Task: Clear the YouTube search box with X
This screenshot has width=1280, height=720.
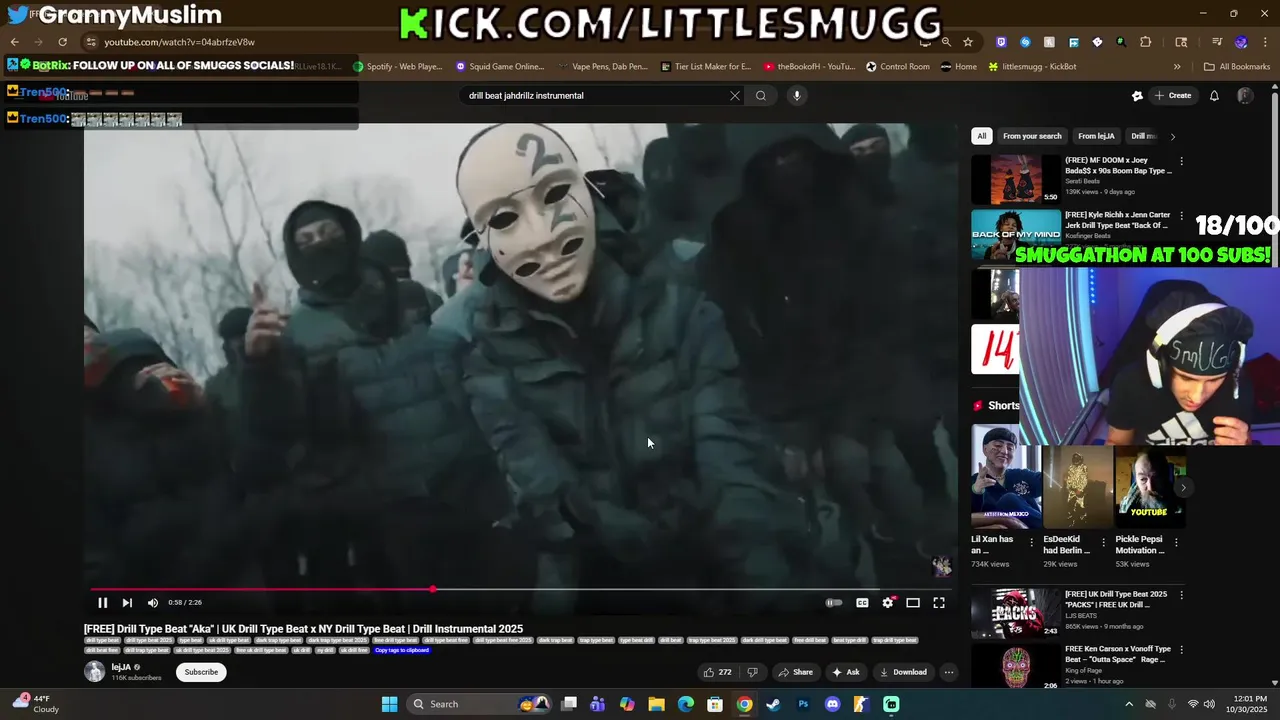Action: (735, 96)
